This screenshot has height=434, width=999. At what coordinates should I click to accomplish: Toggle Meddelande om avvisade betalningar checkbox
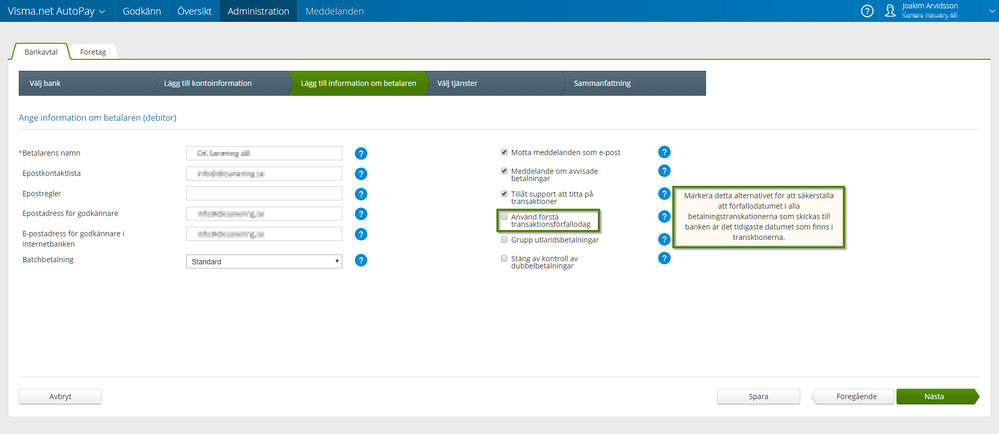(504, 171)
